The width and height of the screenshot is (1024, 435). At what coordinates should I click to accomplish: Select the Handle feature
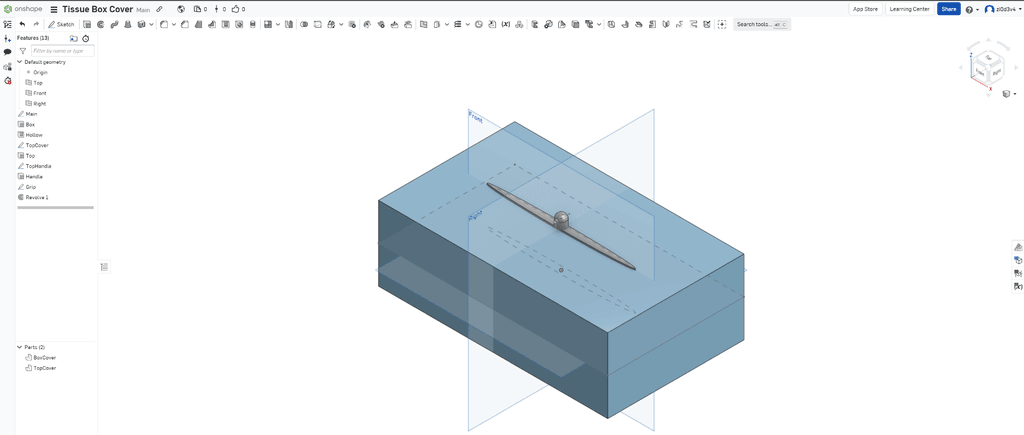click(34, 176)
